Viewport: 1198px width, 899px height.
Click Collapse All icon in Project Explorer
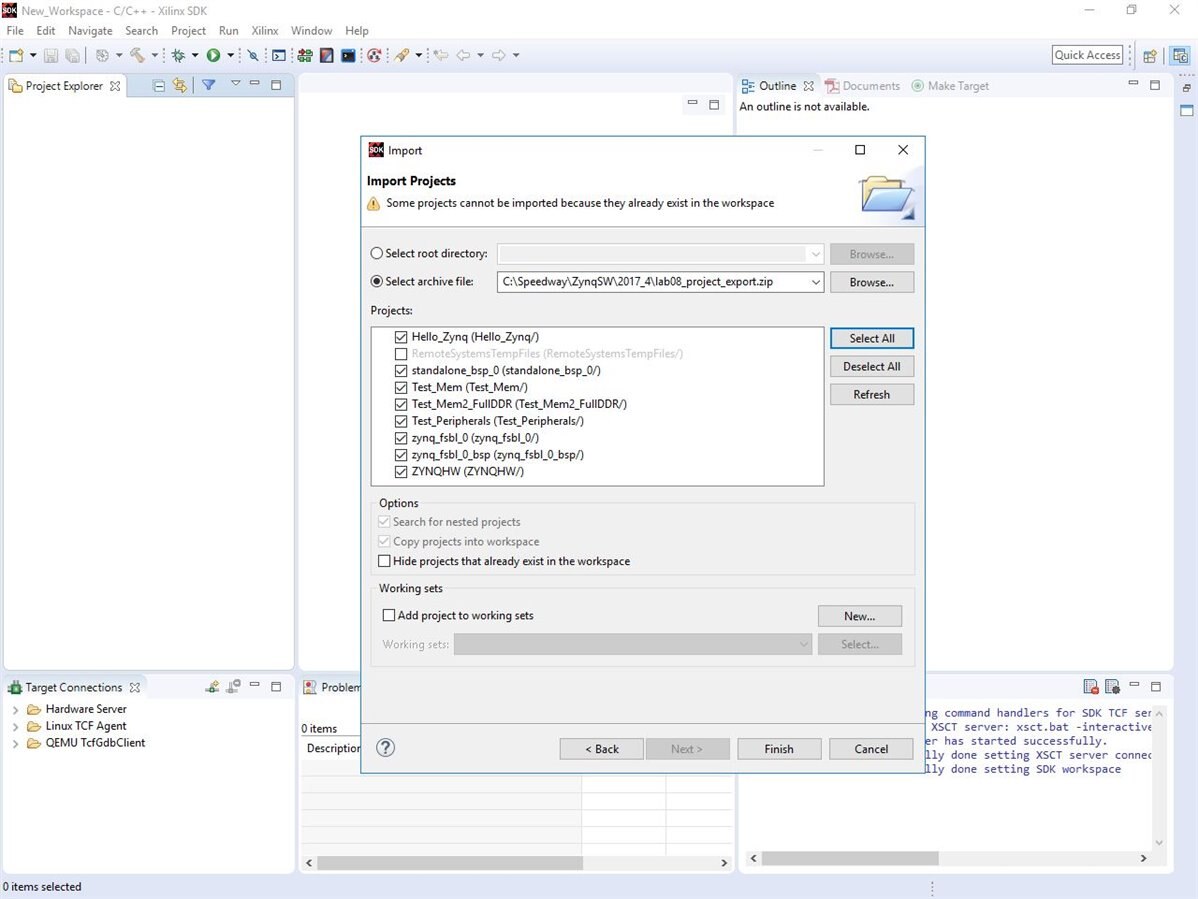tap(159, 86)
